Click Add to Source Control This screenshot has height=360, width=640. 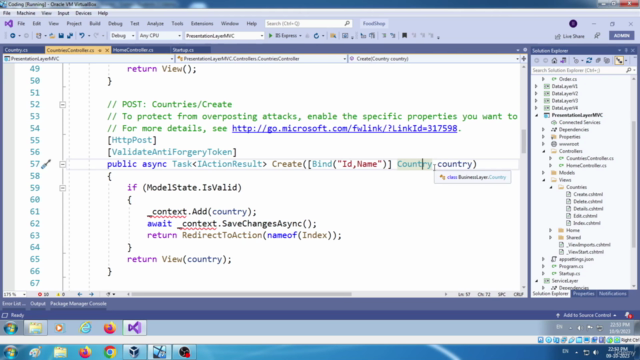click(587, 315)
